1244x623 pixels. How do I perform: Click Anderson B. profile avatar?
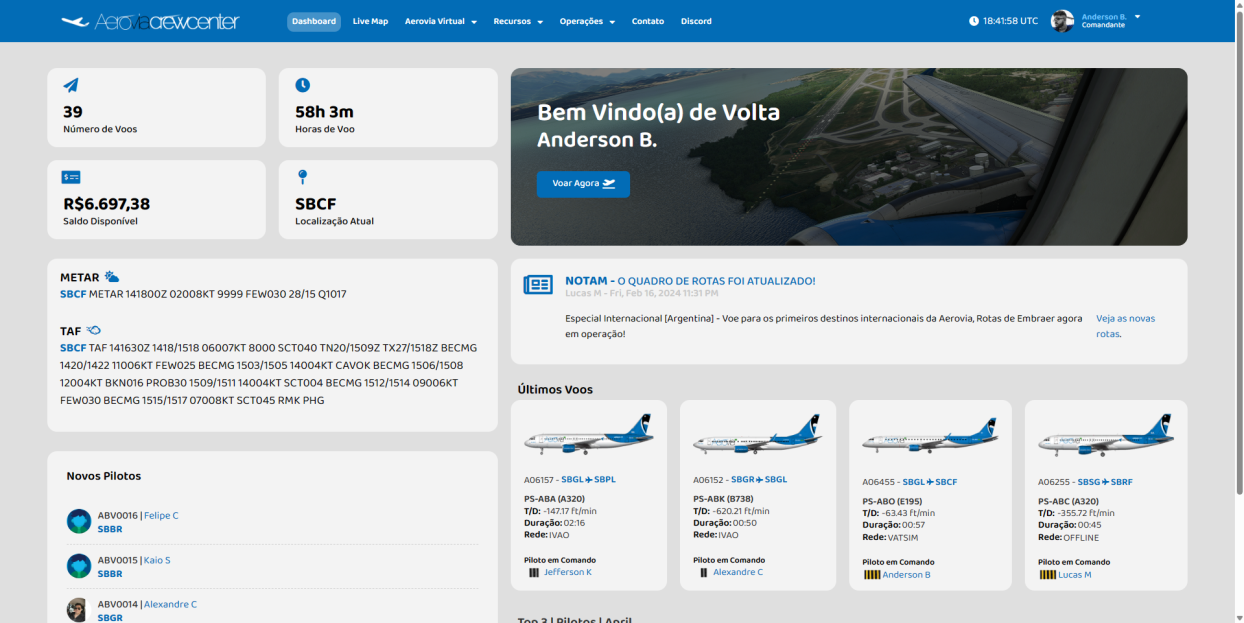[x=1062, y=21]
